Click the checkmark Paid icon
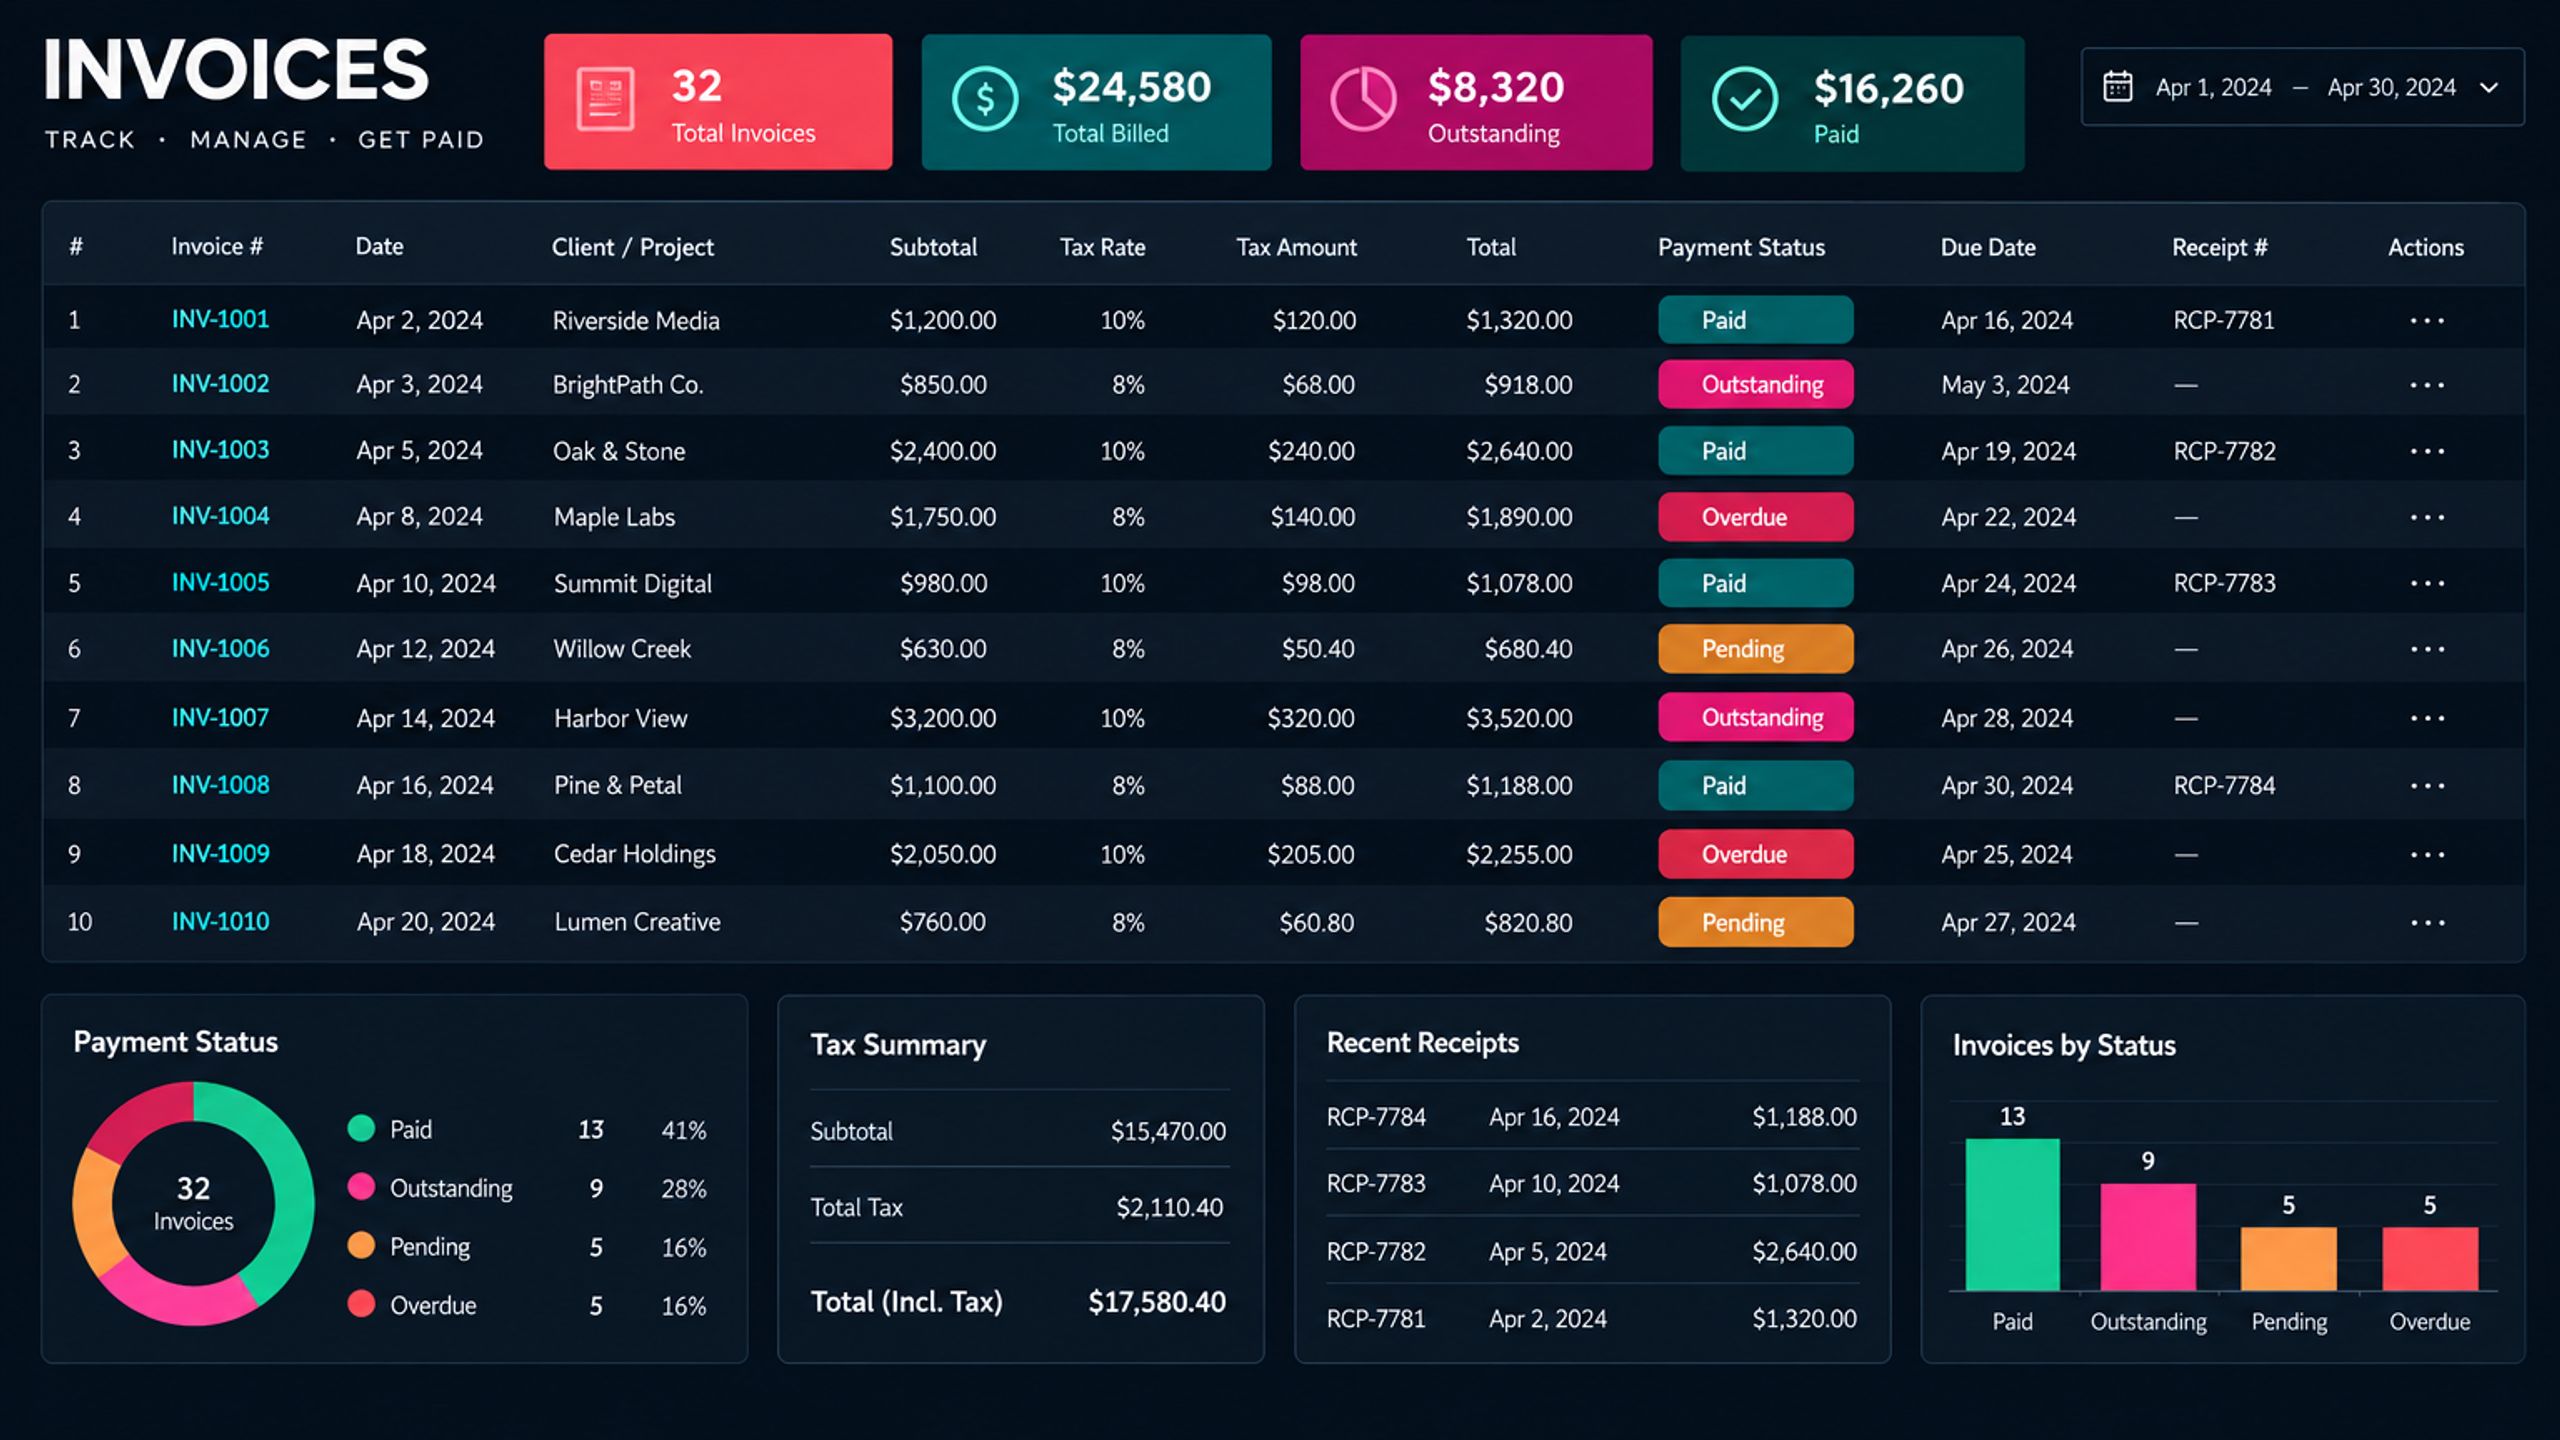Screen dimensions: 2560x1440 tap(1745, 99)
